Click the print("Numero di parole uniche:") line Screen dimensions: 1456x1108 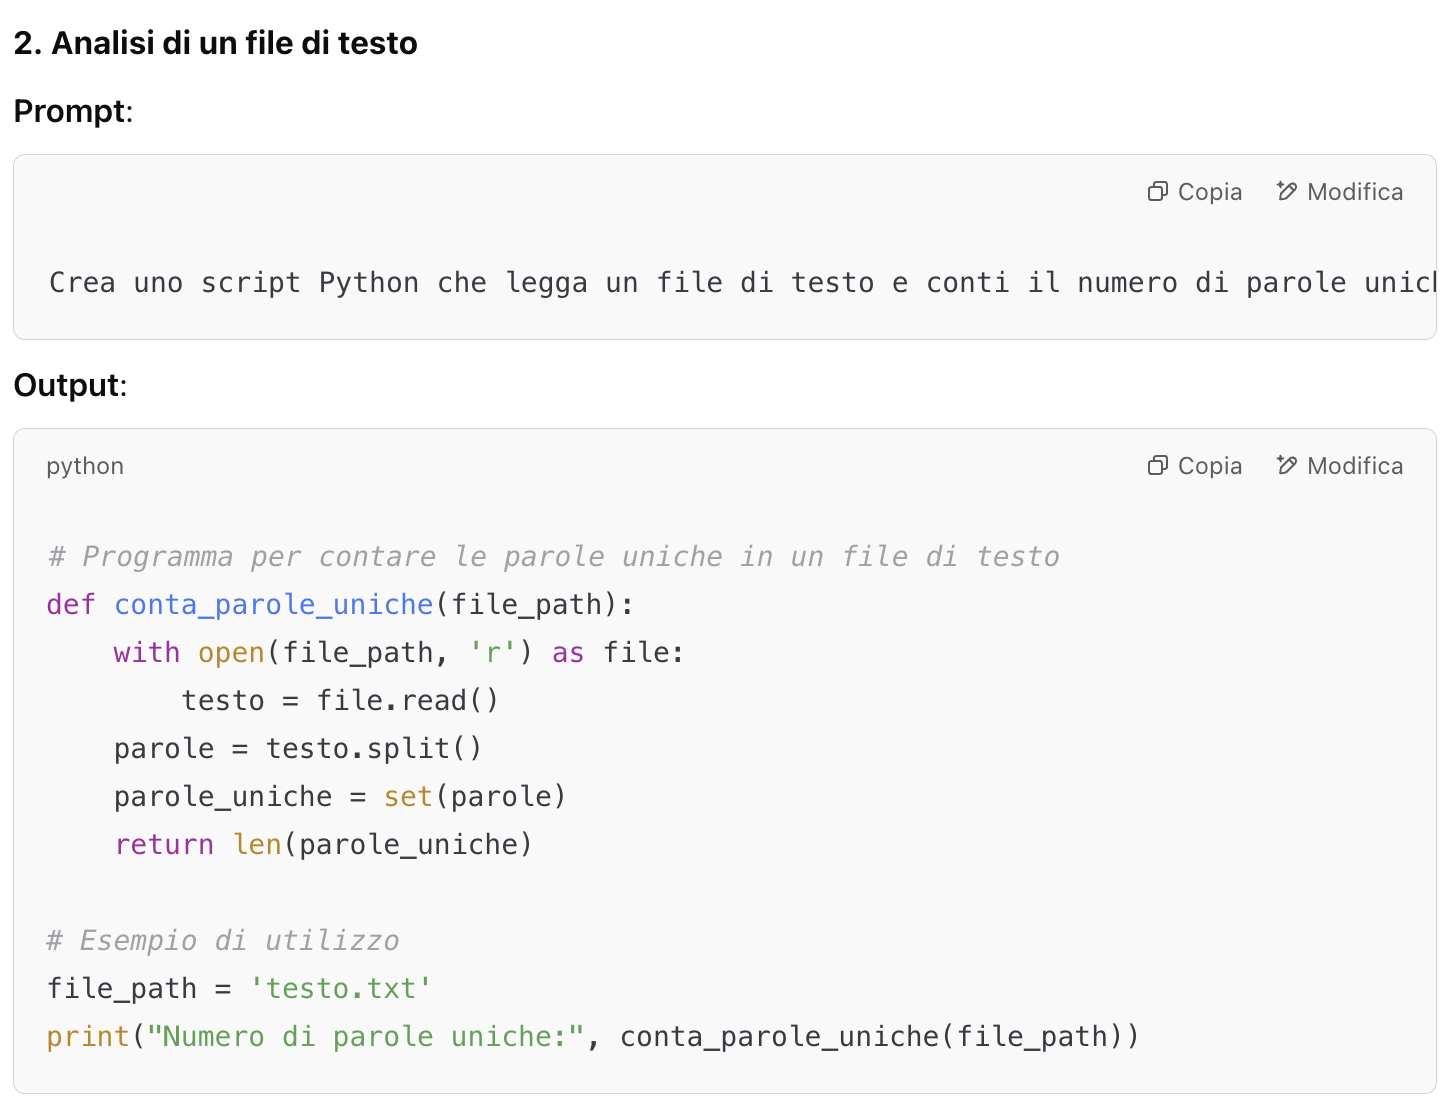click(x=593, y=1037)
